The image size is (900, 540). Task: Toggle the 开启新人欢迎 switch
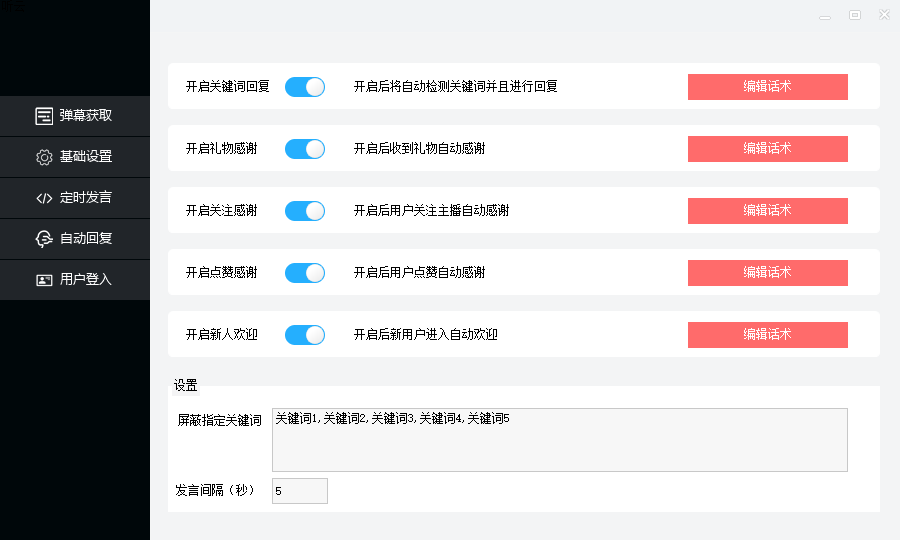tap(305, 335)
